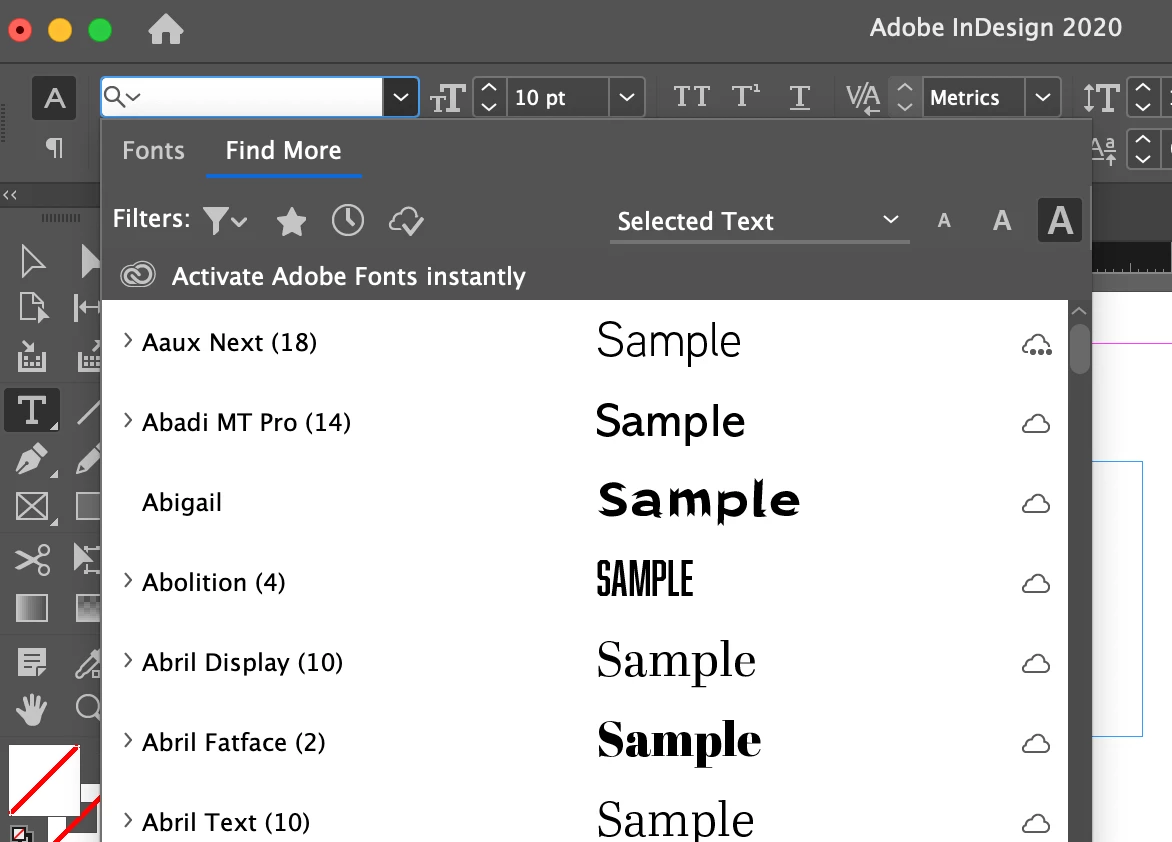Viewport: 1172px width, 842px height.
Task: Select the Hand tool
Action: point(31,709)
